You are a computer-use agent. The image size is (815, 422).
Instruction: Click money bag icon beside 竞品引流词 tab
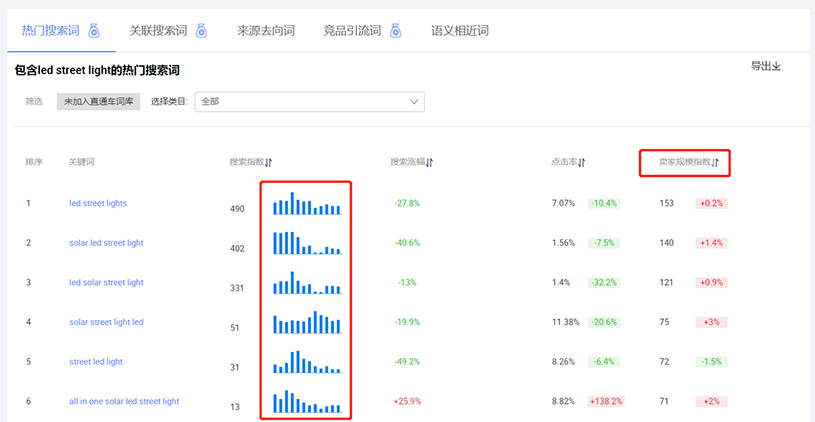coord(395,30)
